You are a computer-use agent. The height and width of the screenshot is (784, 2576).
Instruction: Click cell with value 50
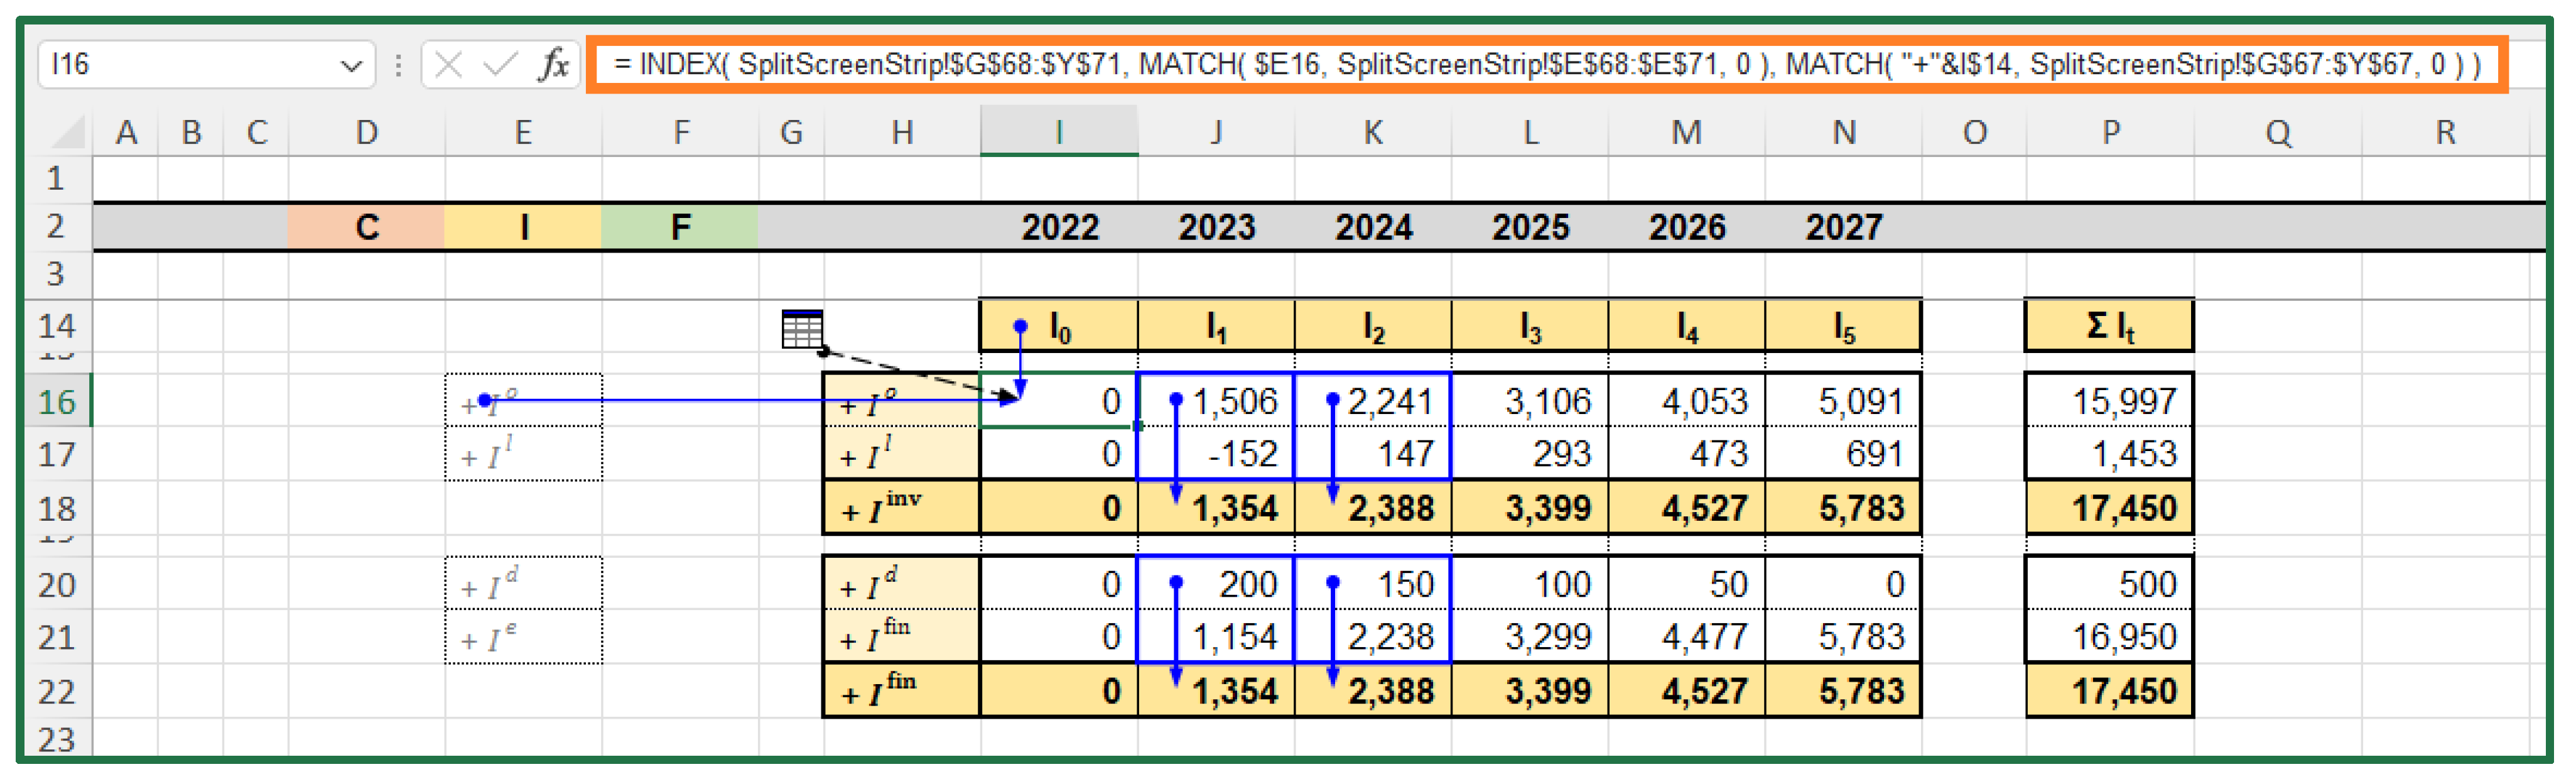(x=1687, y=584)
